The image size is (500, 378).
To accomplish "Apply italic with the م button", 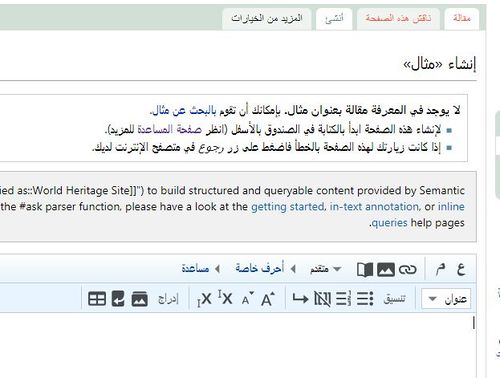I will [441, 269].
